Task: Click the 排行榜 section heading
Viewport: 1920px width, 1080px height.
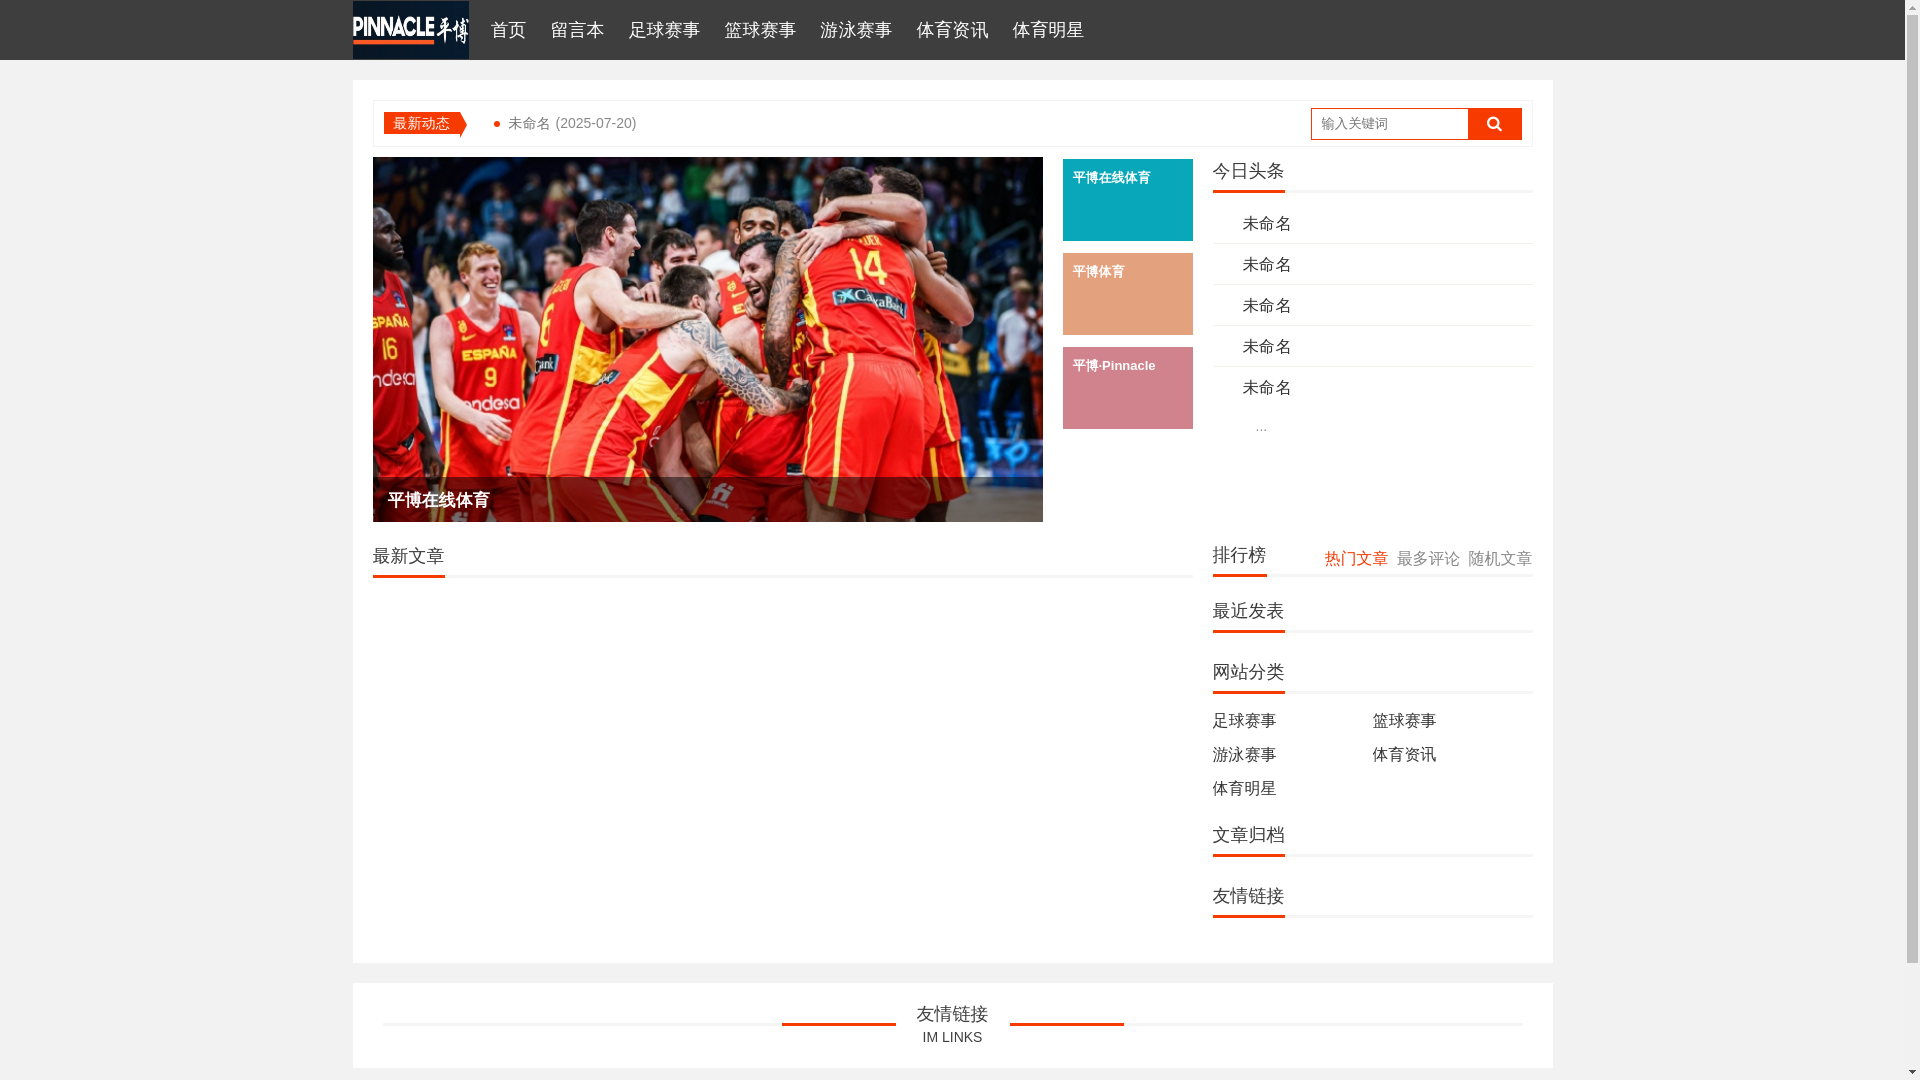Action: tap(1239, 555)
